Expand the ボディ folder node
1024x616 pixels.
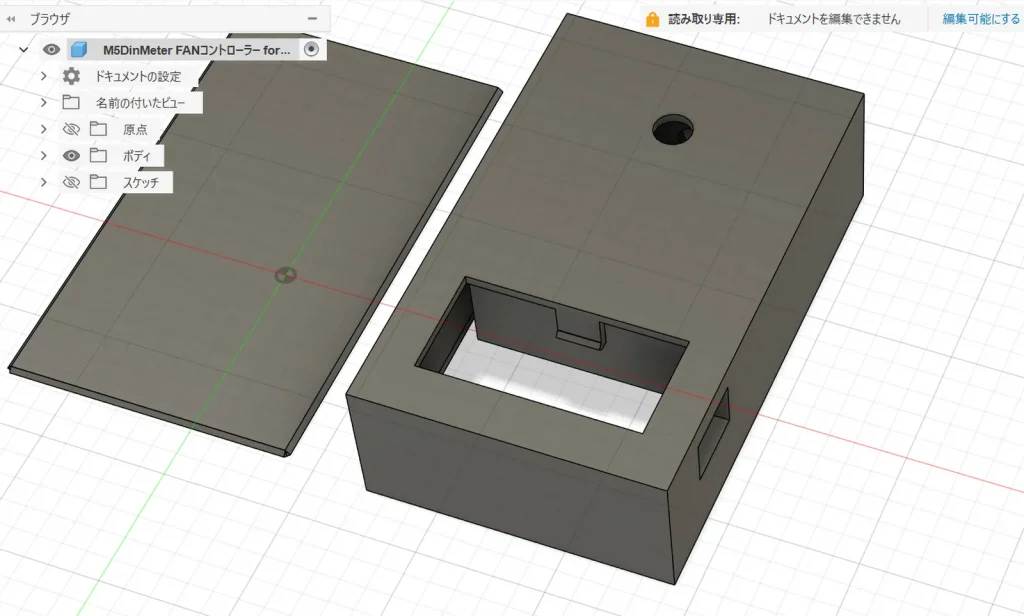44,156
